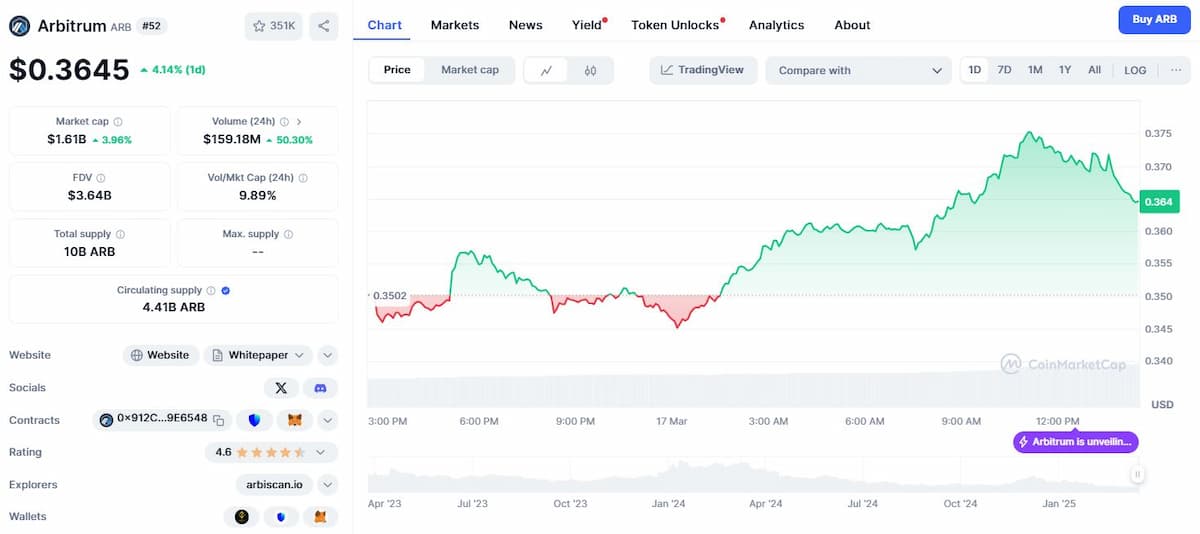This screenshot has width=1200, height=534.
Task: Grab the range slider handle on mini chart
Action: [1137, 475]
